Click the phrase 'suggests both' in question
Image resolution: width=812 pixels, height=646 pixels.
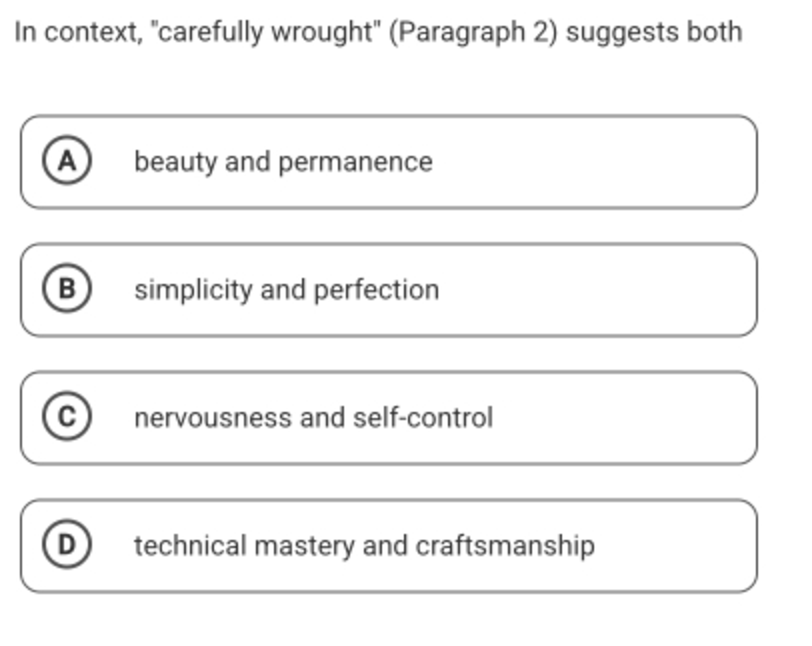655,33
